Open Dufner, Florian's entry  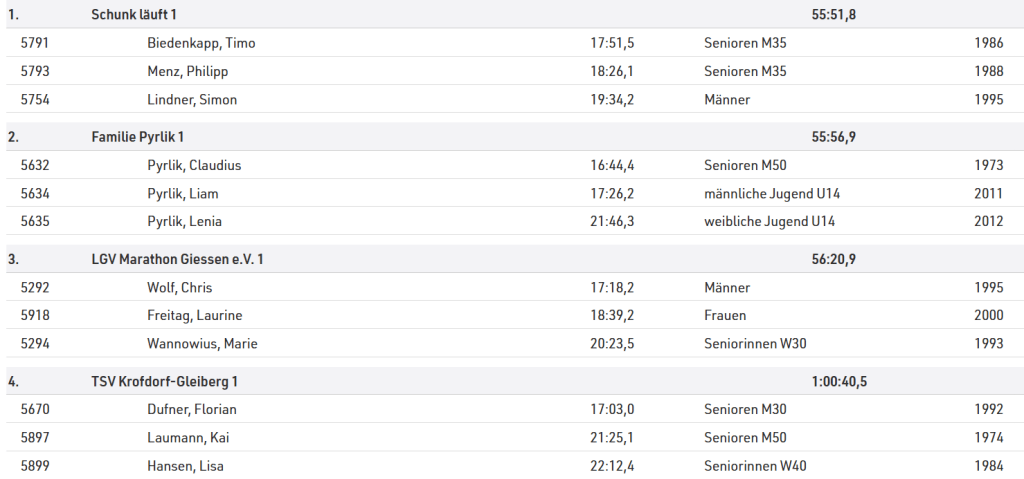coord(192,409)
